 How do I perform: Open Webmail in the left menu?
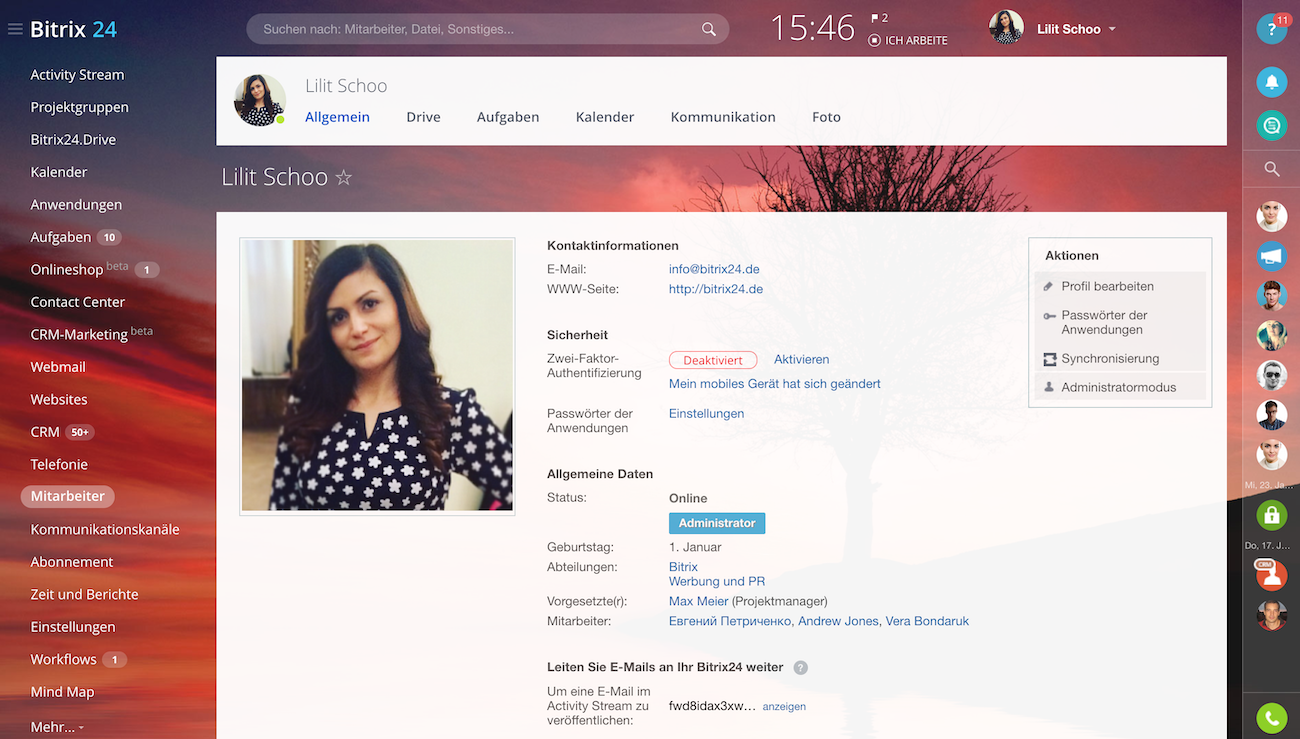(x=58, y=367)
